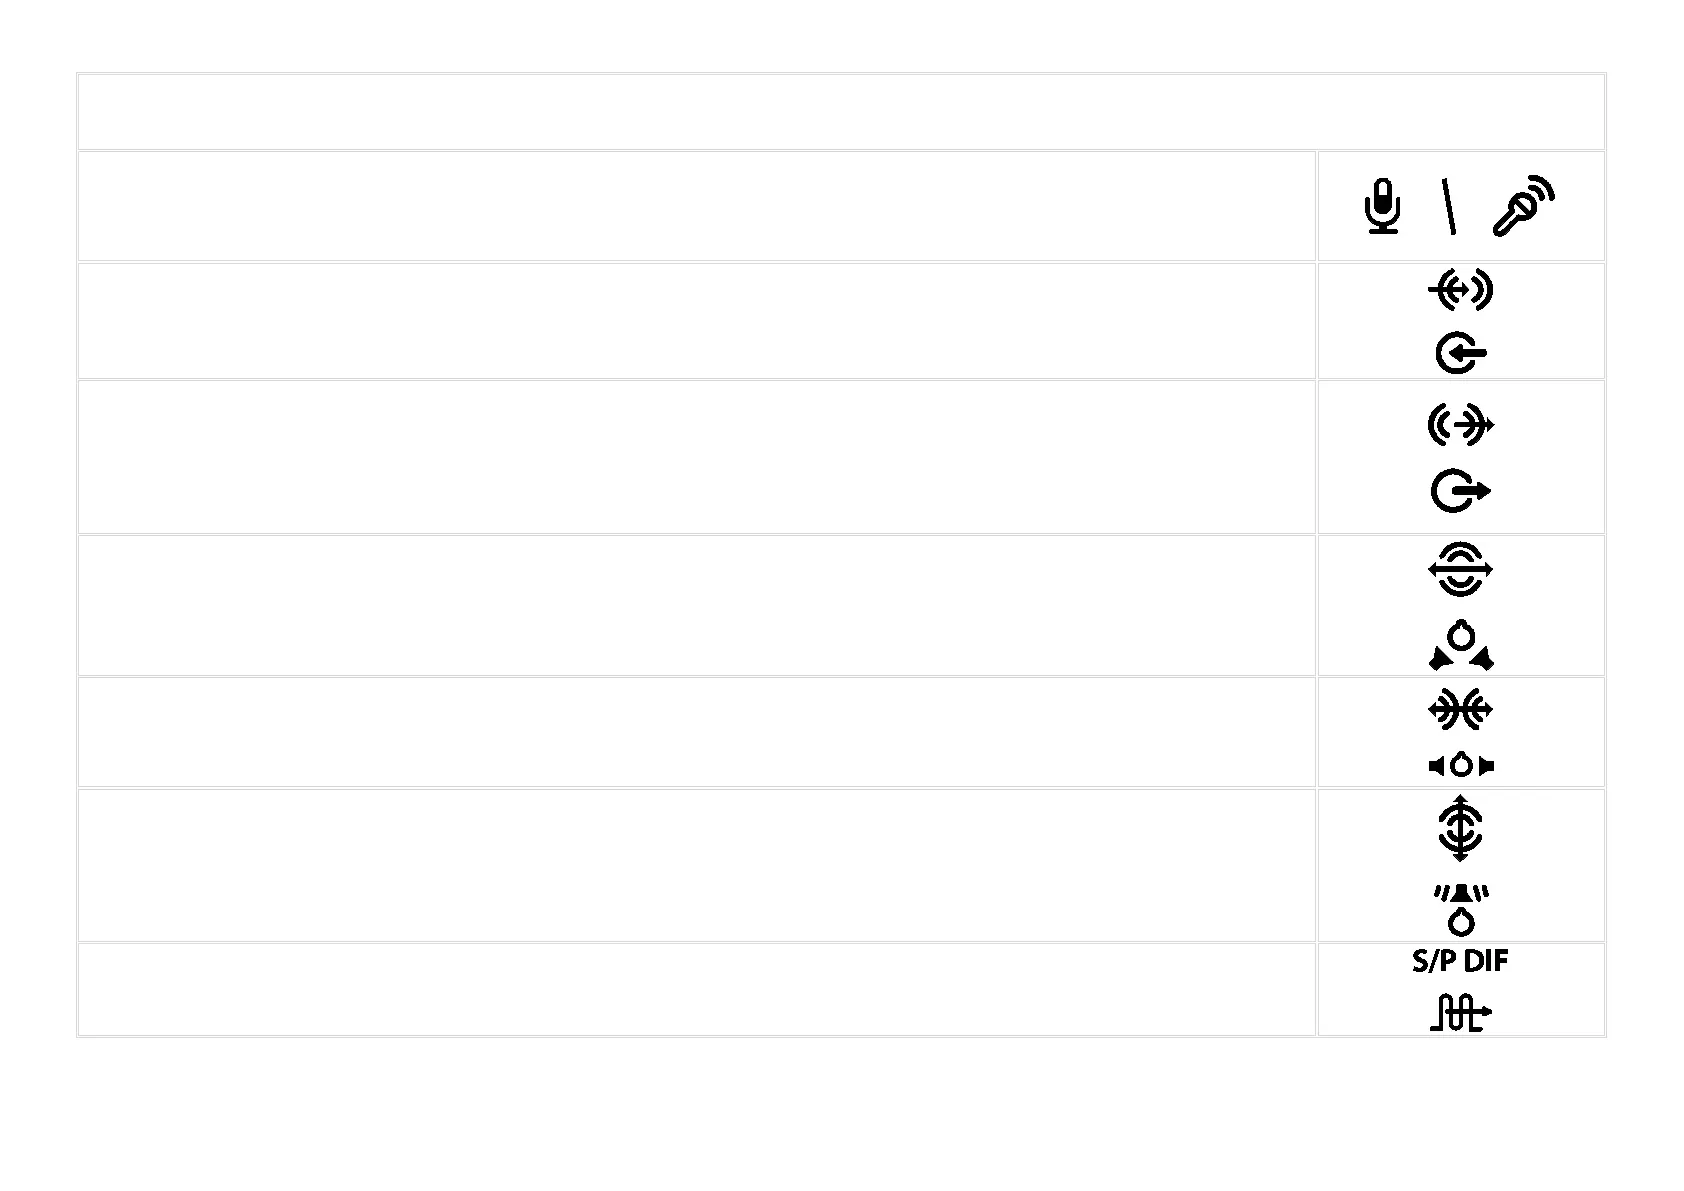This screenshot has height=1191, width=1684.
Task: Click the blank cell left of line-out icons
Action: pyautogui.click(x=696, y=457)
